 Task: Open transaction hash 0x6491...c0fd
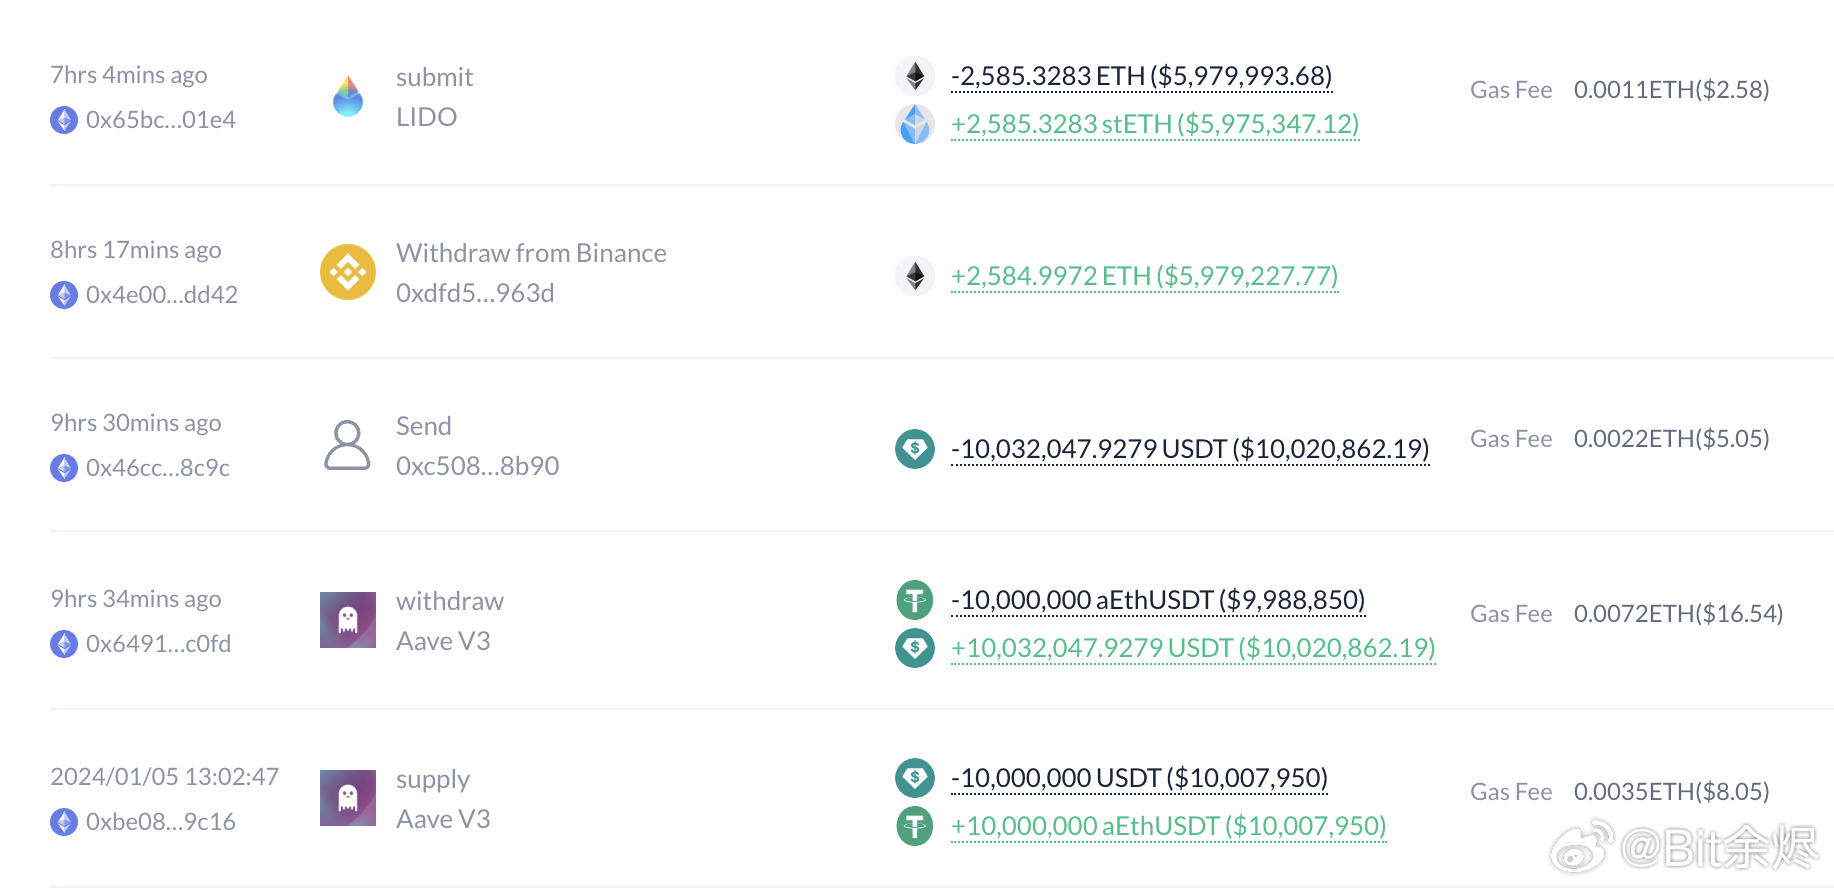158,644
